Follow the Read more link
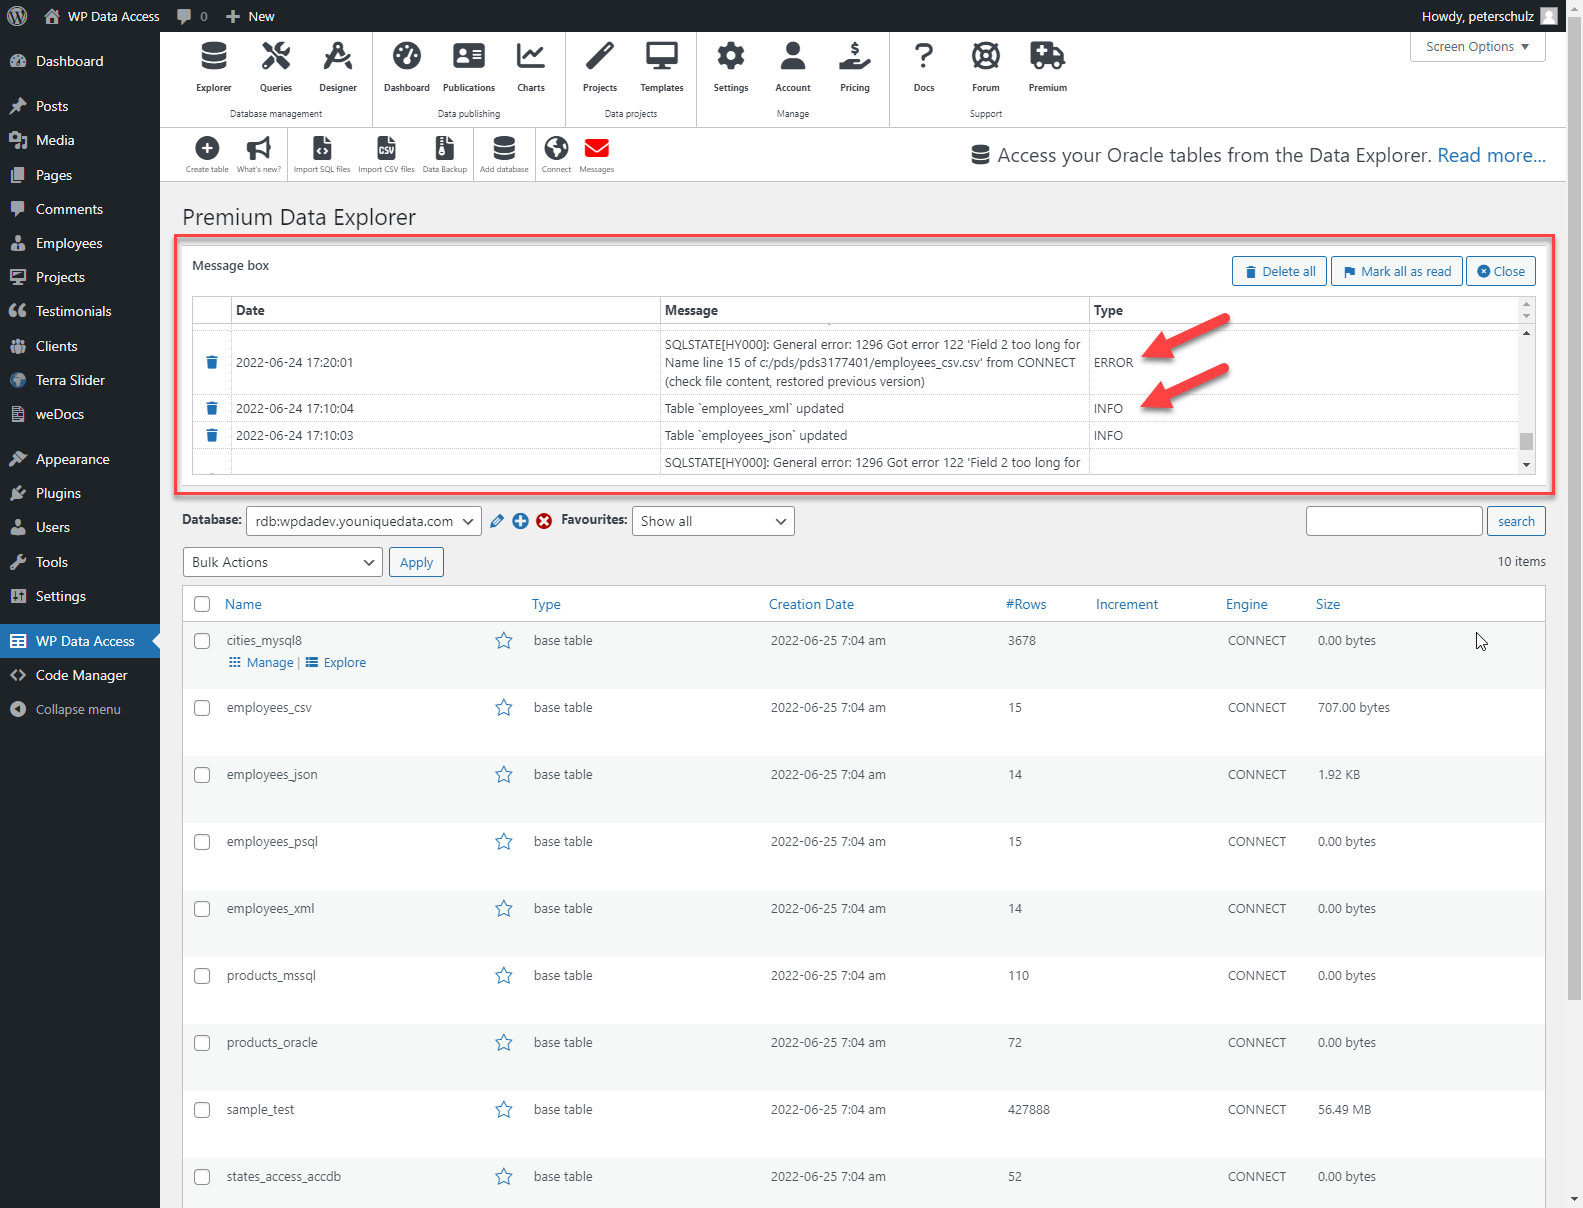 coord(1491,155)
